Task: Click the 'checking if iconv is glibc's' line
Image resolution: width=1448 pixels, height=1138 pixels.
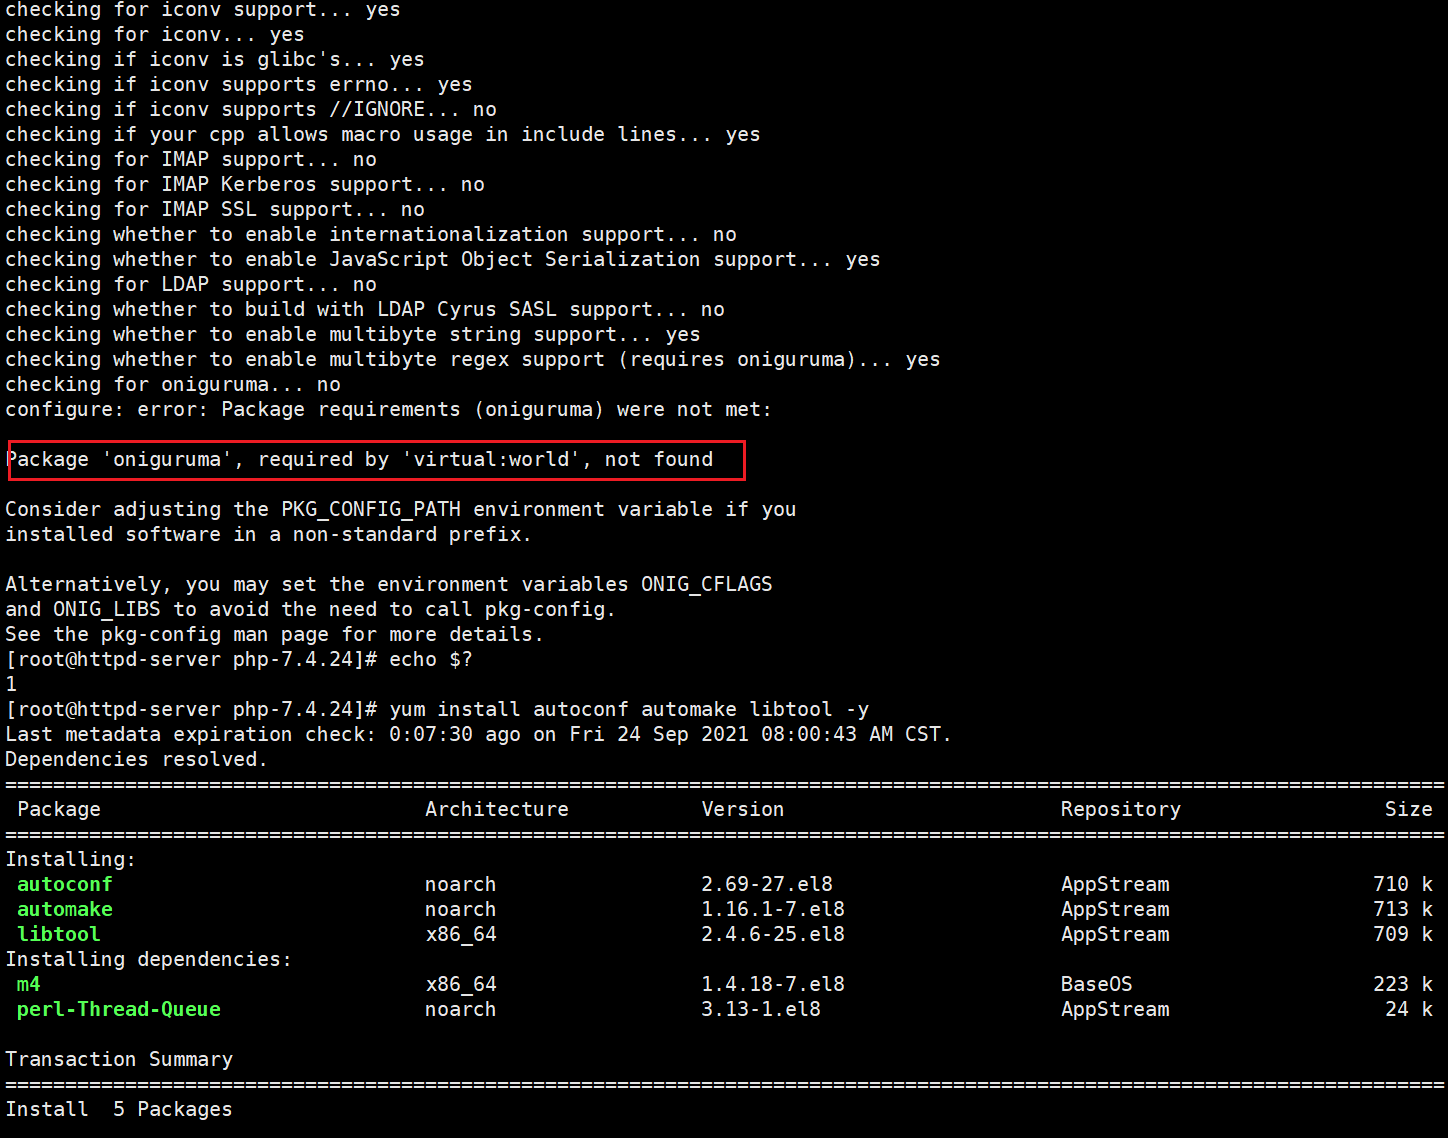Action: point(215,60)
